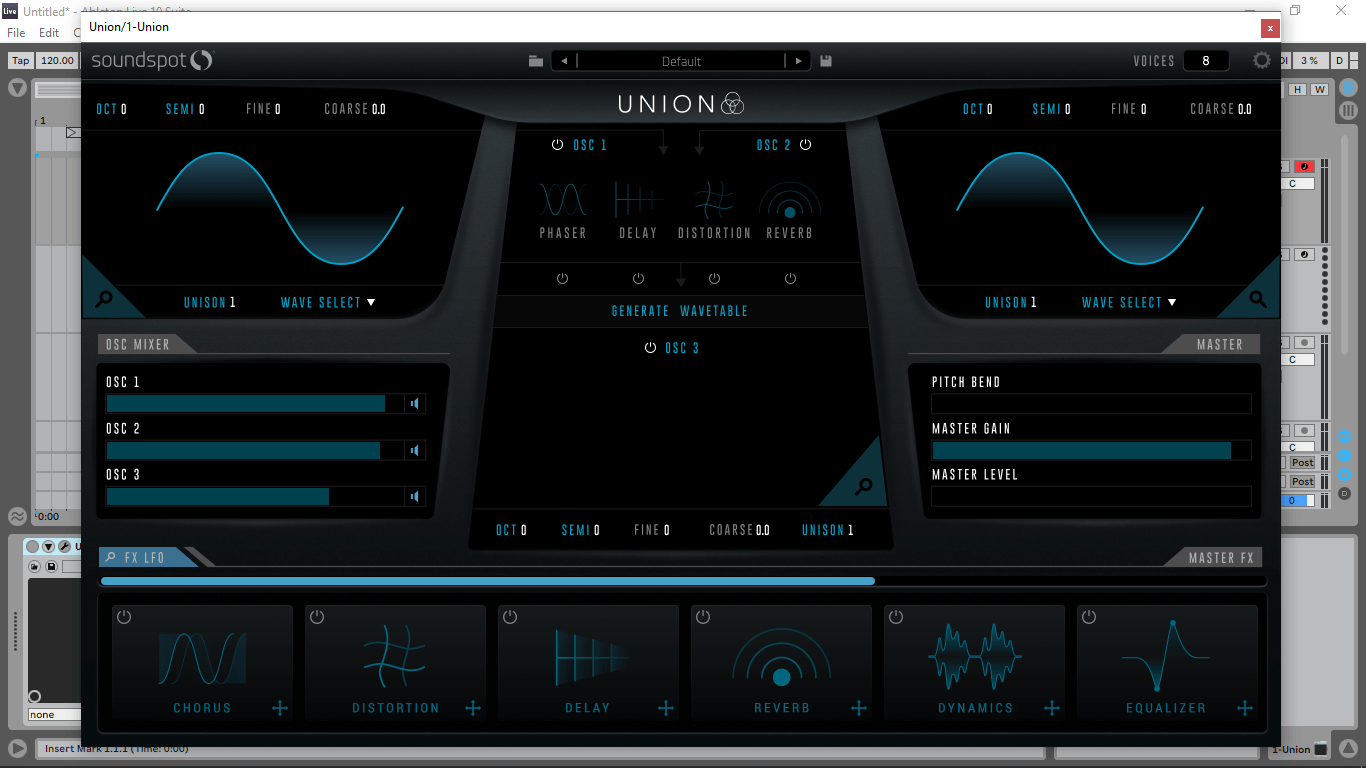Image resolution: width=1366 pixels, height=768 pixels.
Task: Click the Pitch Bend bar
Action: click(1091, 404)
